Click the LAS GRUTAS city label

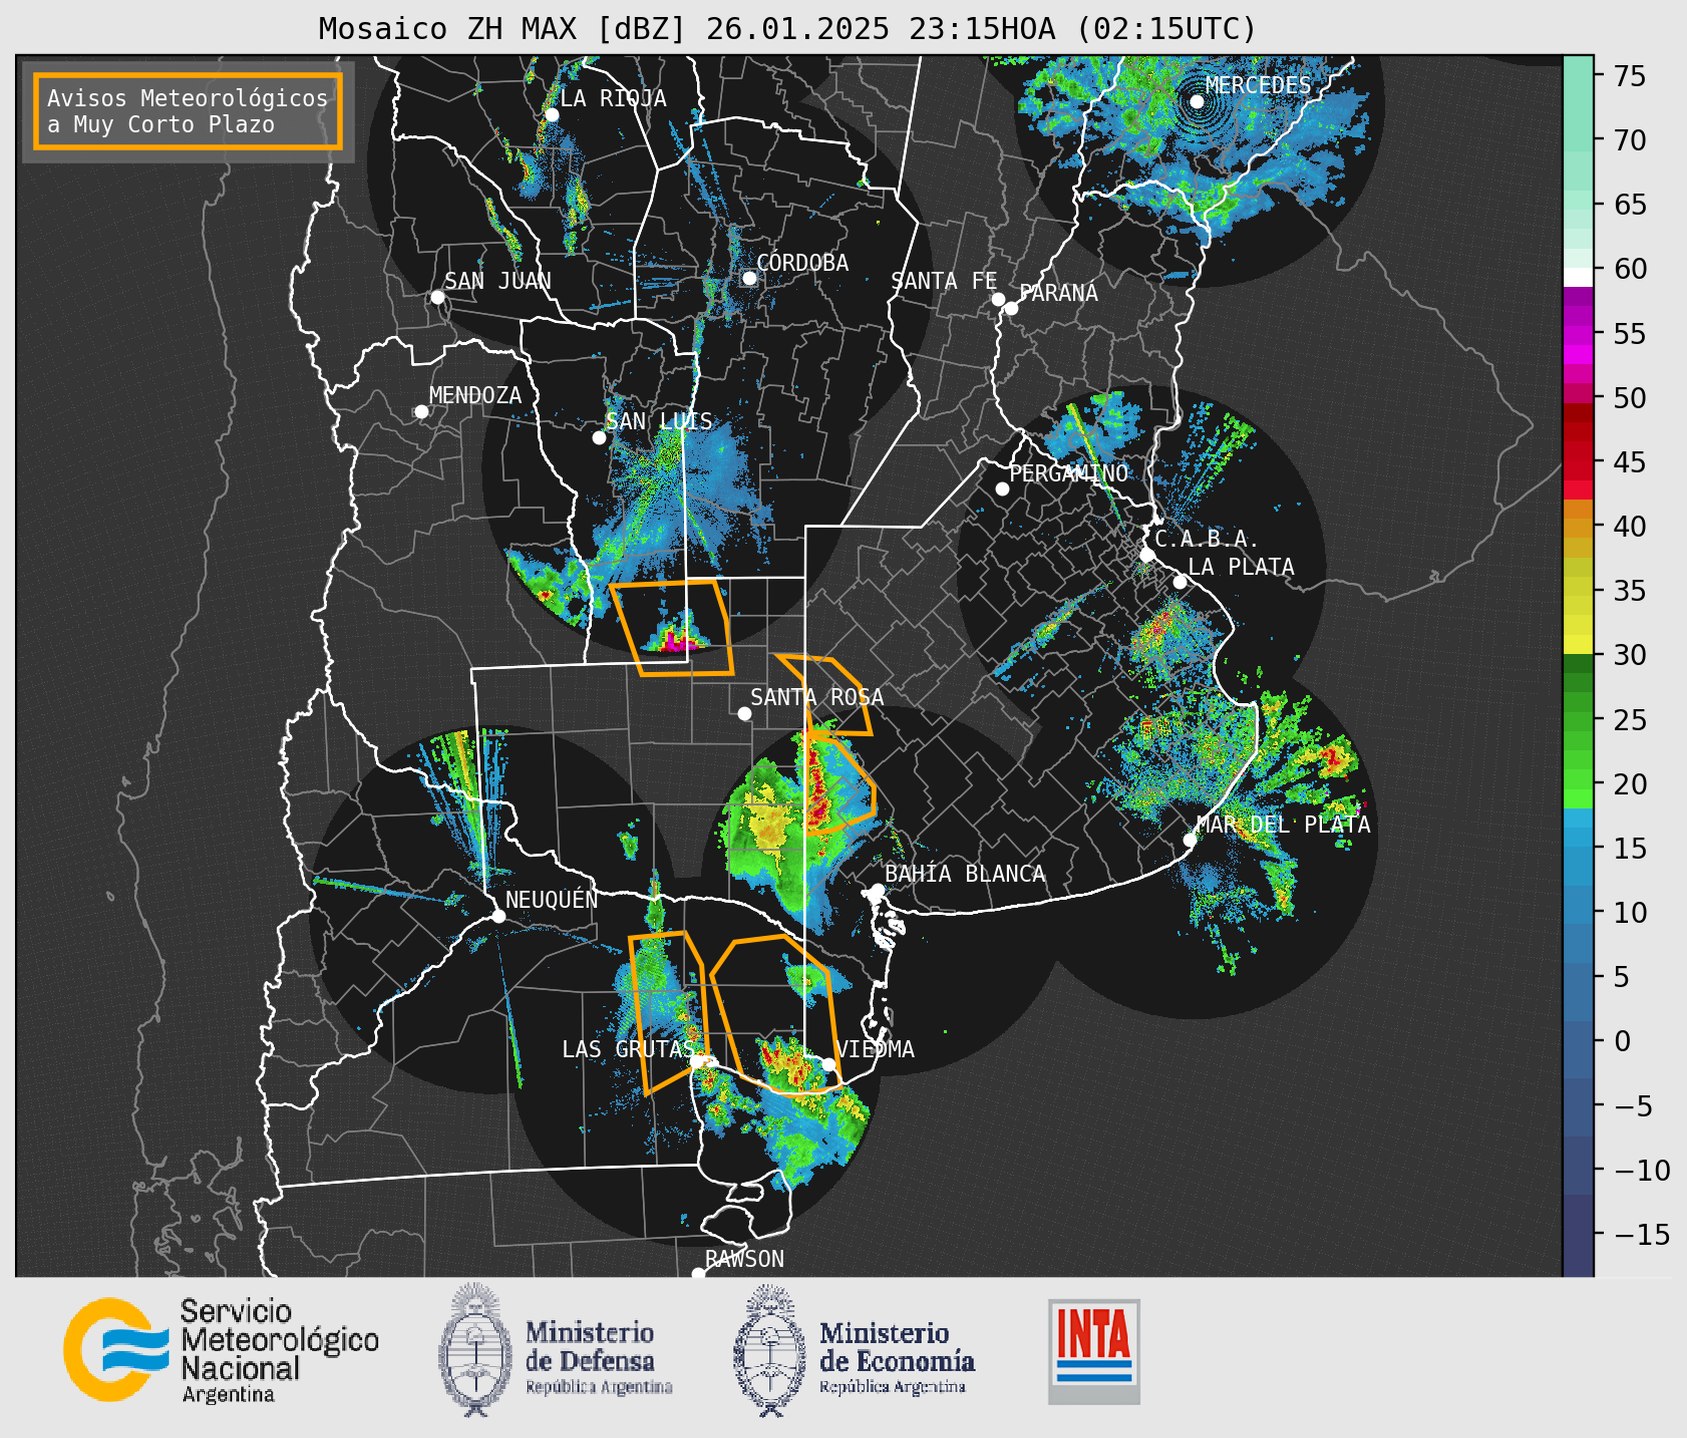(x=628, y=1049)
